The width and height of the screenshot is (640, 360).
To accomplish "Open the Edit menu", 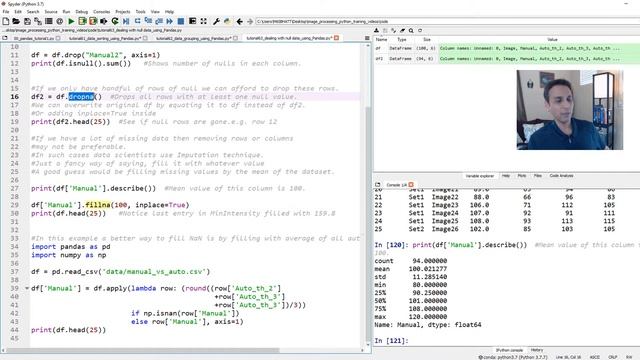I will click(x=18, y=12).
